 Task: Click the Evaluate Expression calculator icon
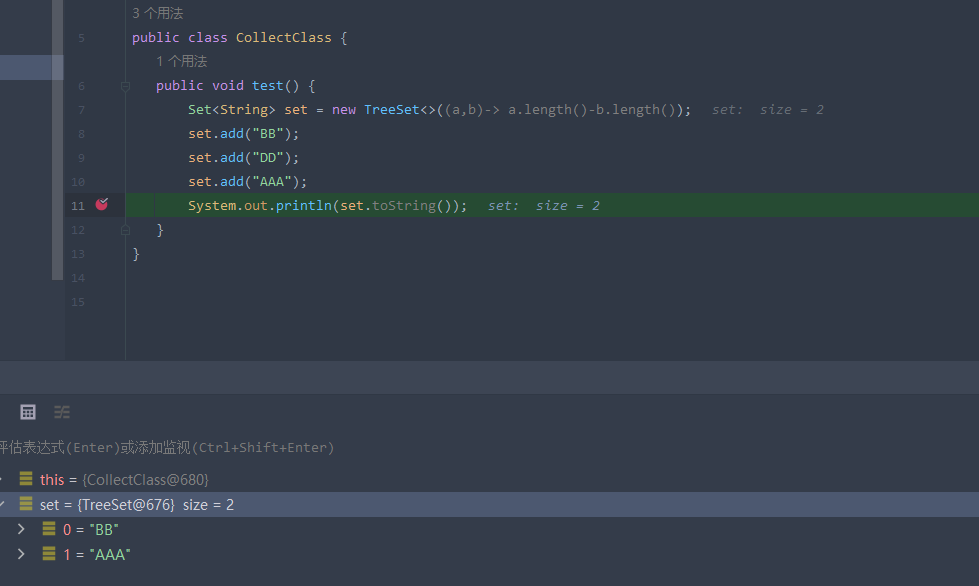point(28,412)
